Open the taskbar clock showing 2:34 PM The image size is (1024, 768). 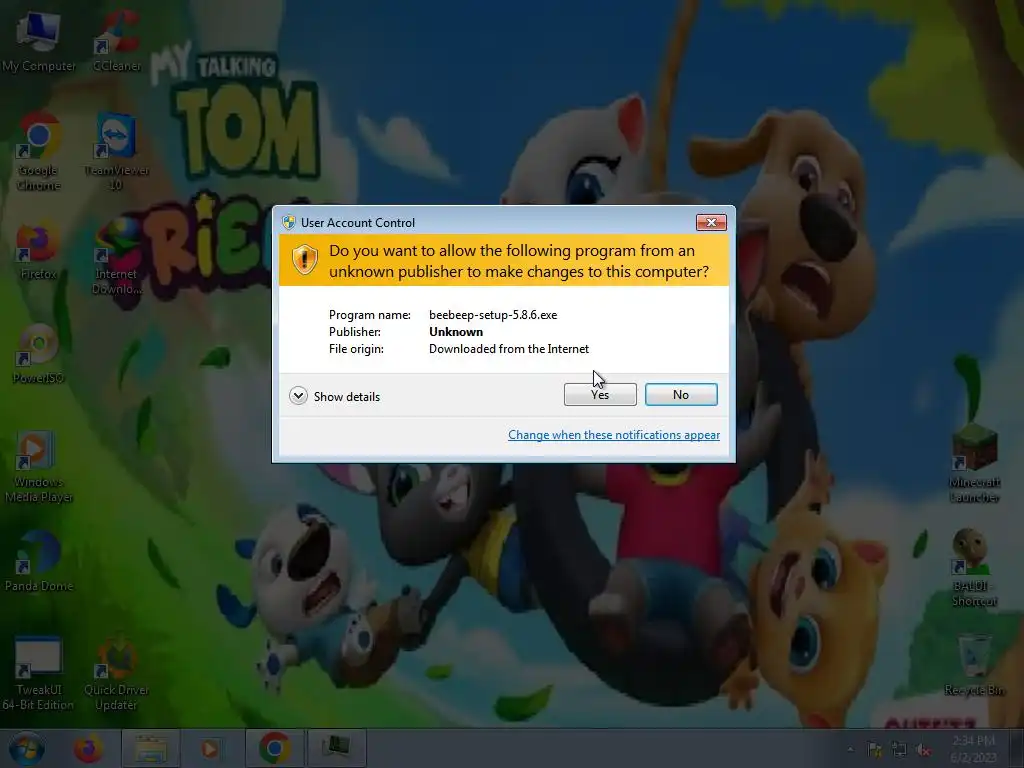973,748
